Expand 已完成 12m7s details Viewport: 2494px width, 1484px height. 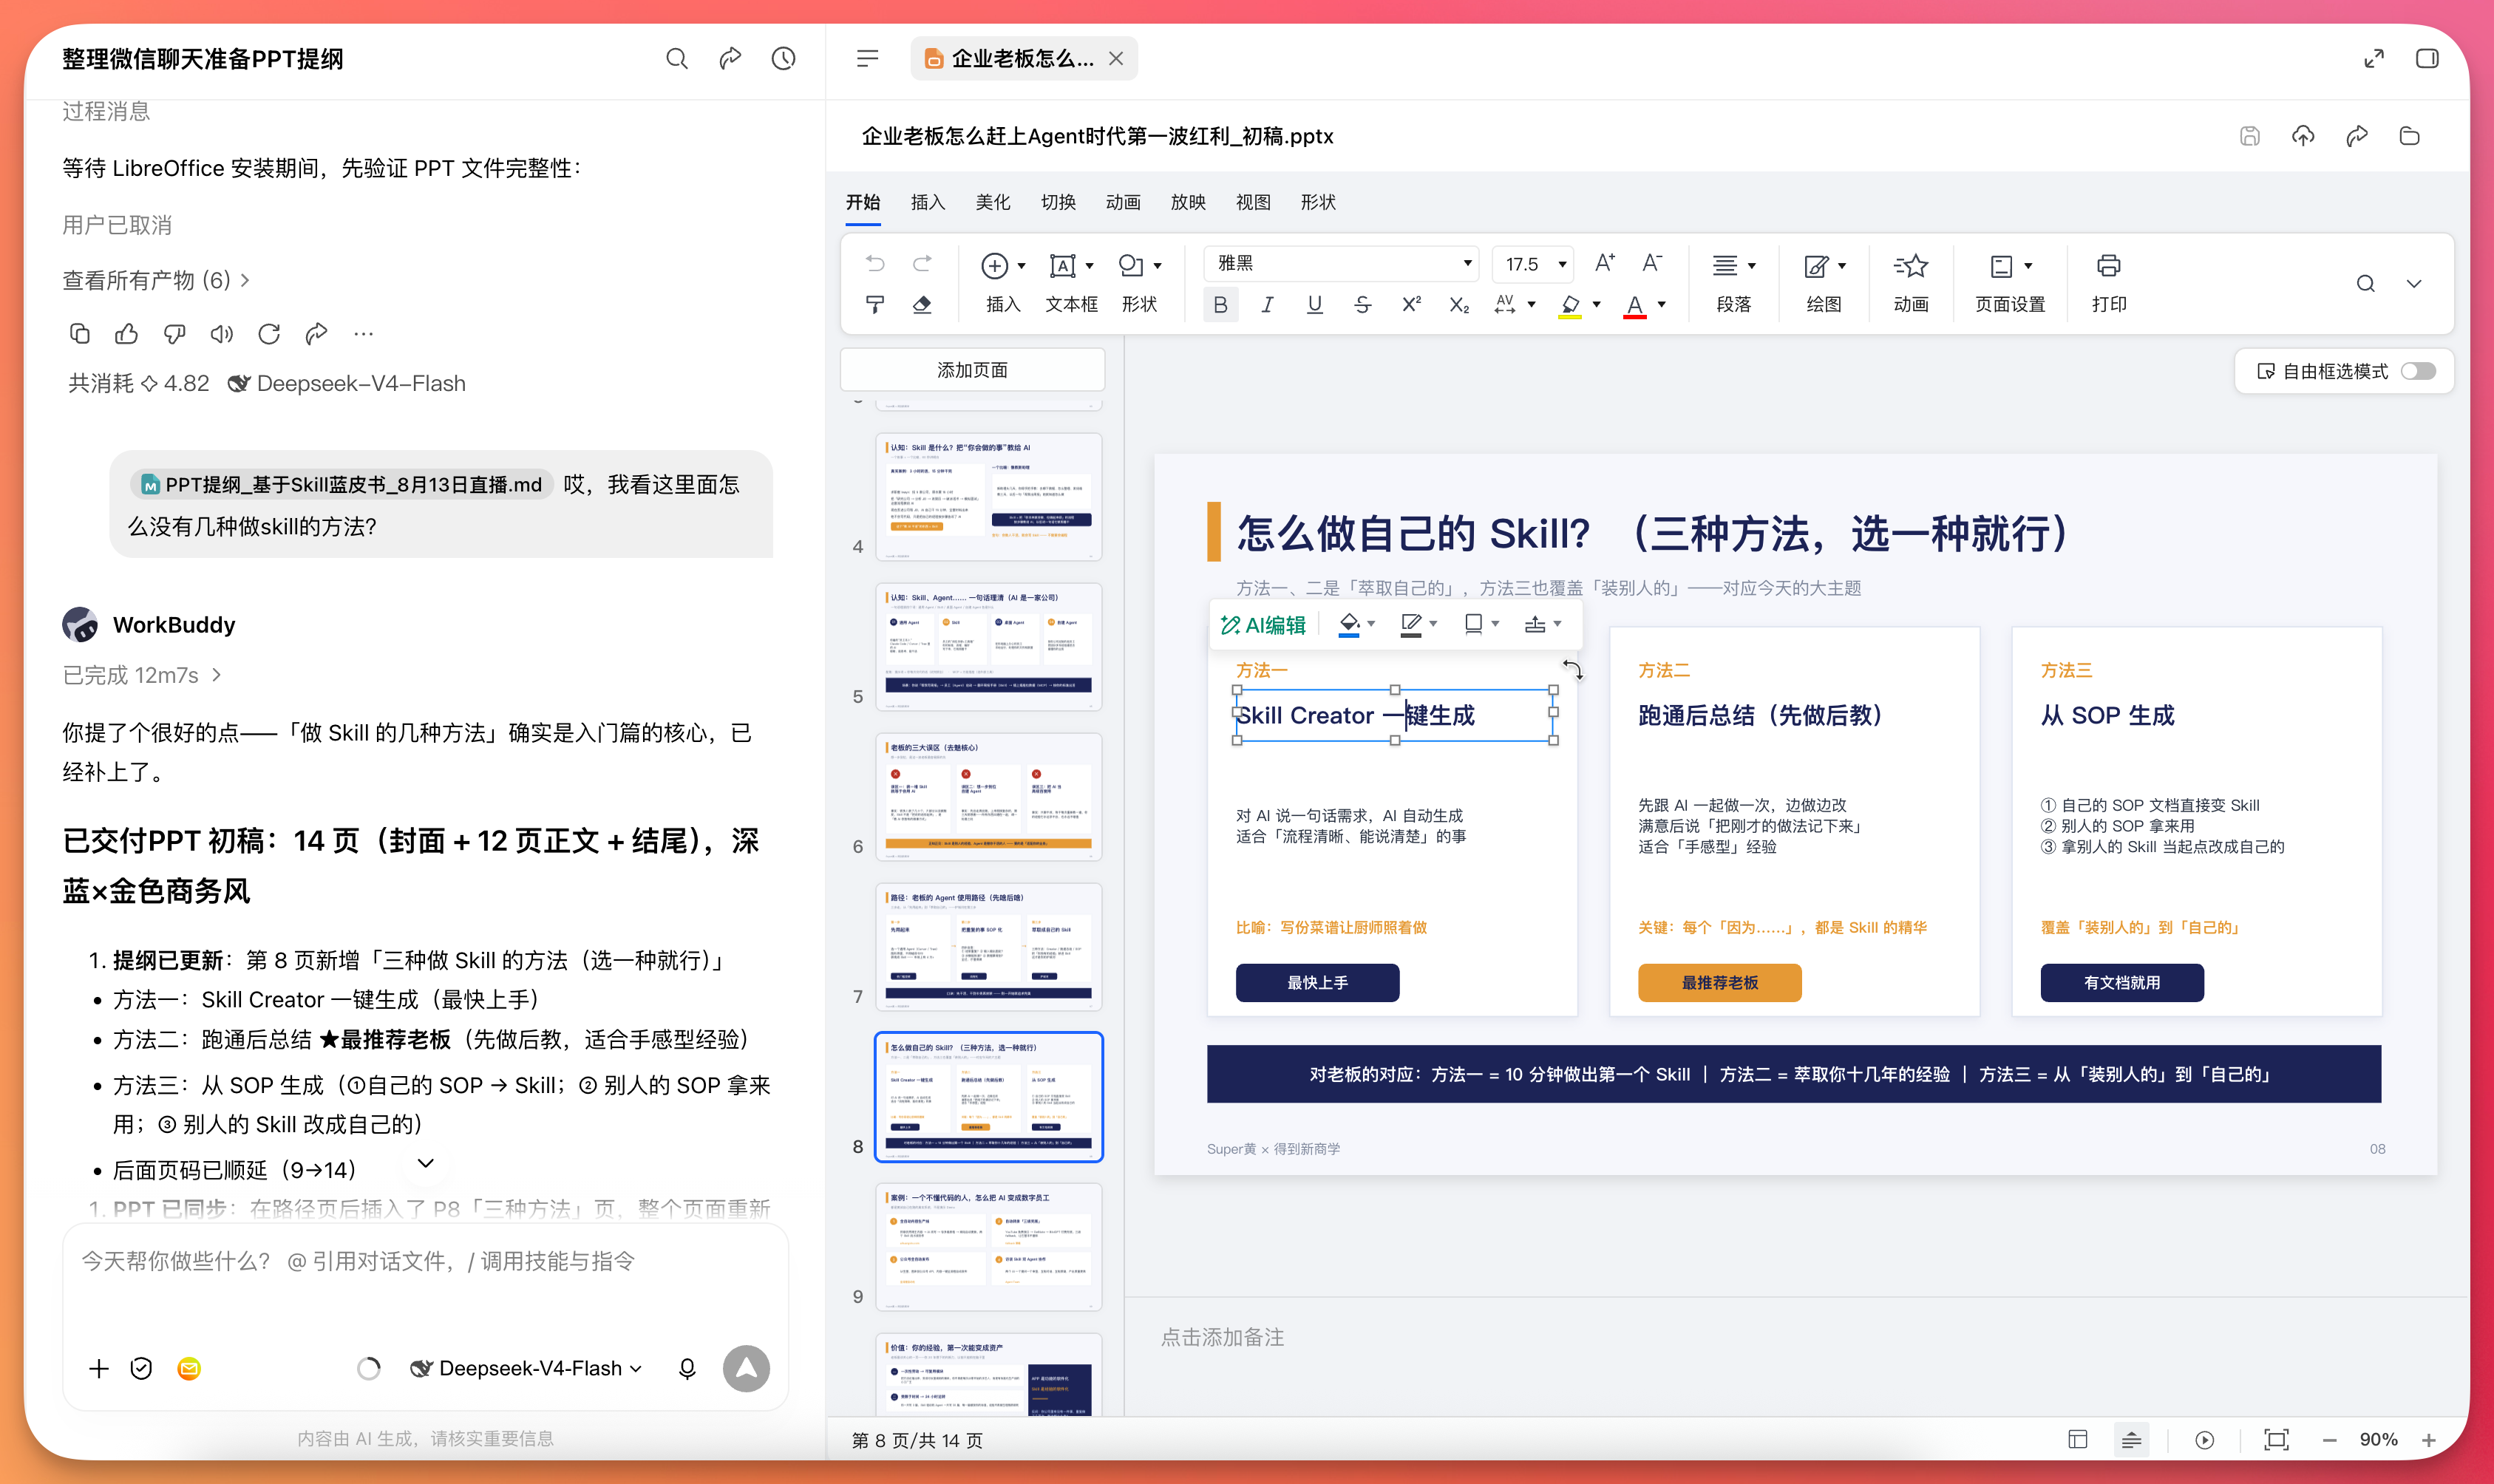pos(141,675)
